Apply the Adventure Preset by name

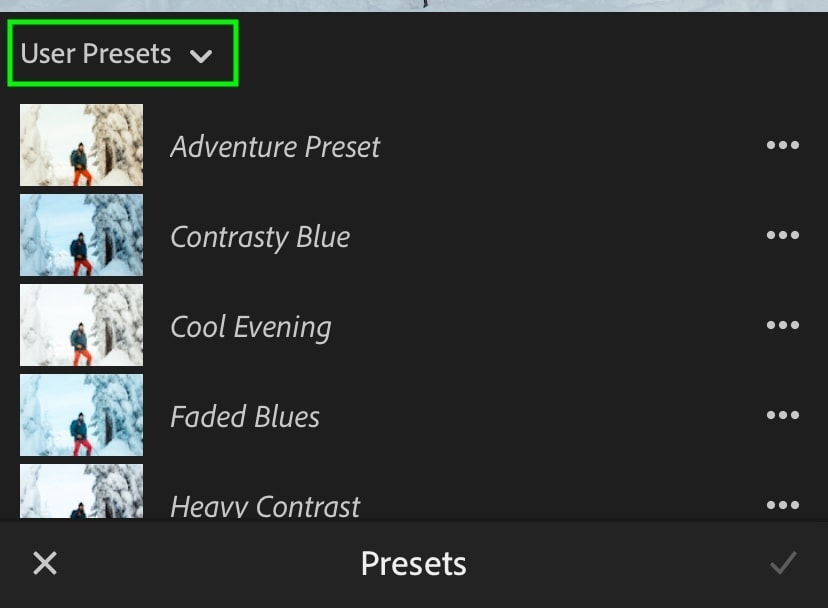click(x=275, y=147)
